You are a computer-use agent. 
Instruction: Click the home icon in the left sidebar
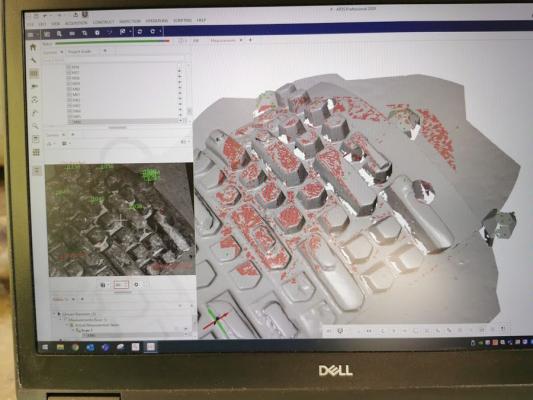pos(33,47)
